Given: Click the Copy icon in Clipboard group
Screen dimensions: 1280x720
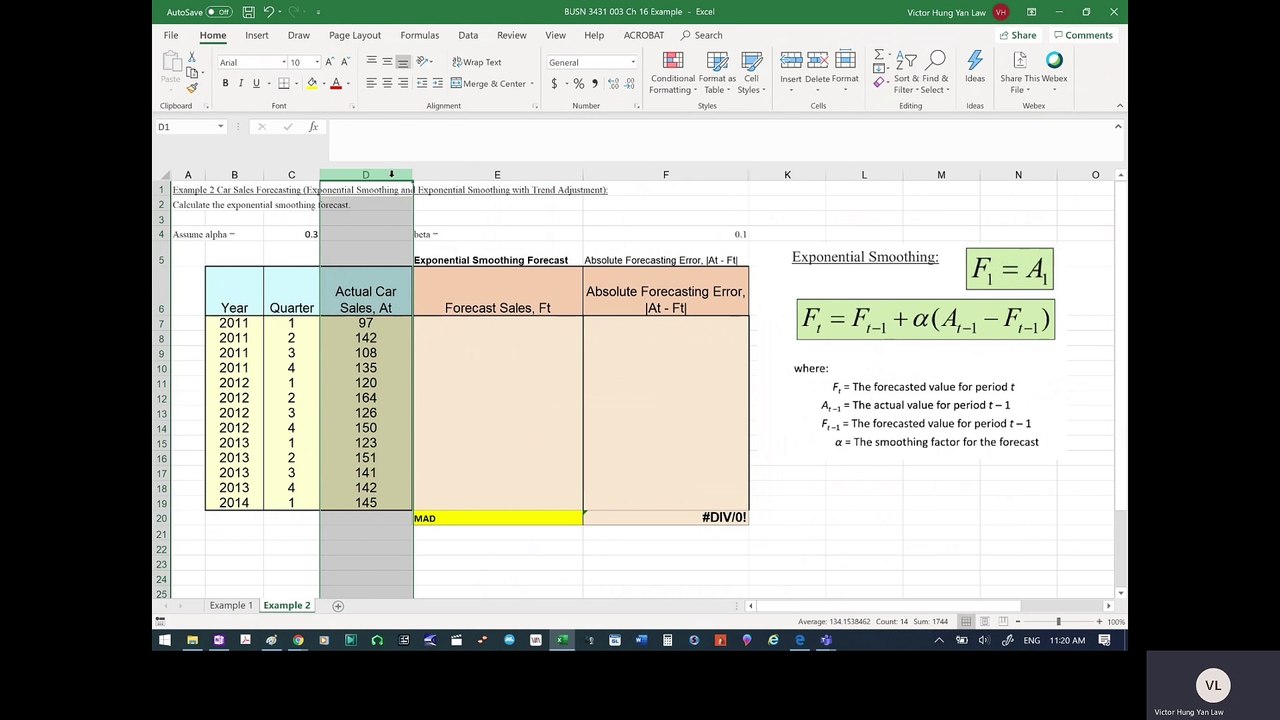Looking at the screenshot, I should (191, 72).
